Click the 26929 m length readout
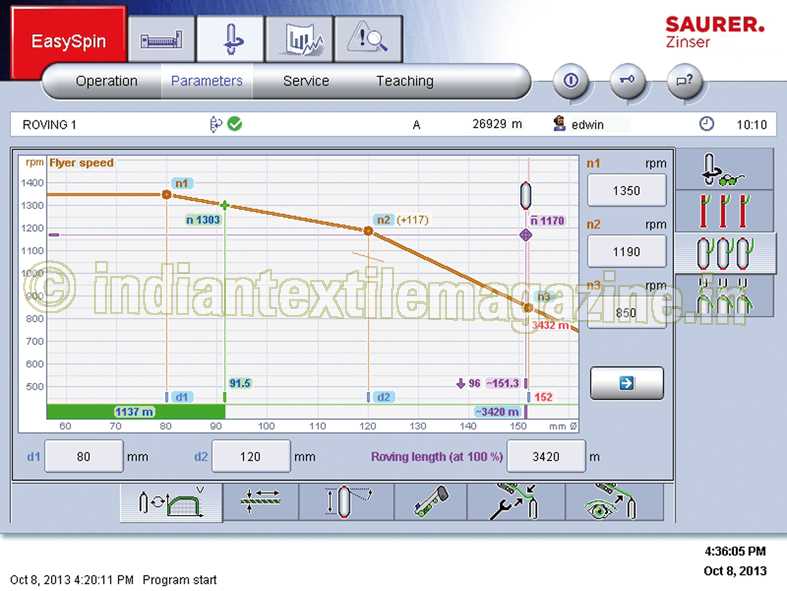 tap(497, 124)
